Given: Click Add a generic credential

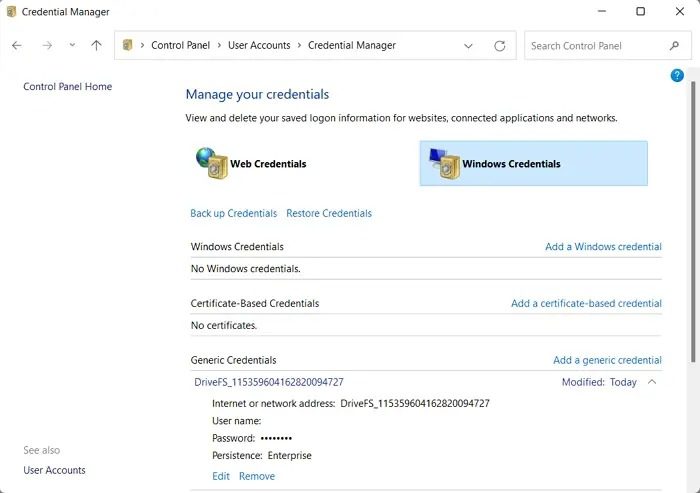Looking at the screenshot, I should pos(607,360).
